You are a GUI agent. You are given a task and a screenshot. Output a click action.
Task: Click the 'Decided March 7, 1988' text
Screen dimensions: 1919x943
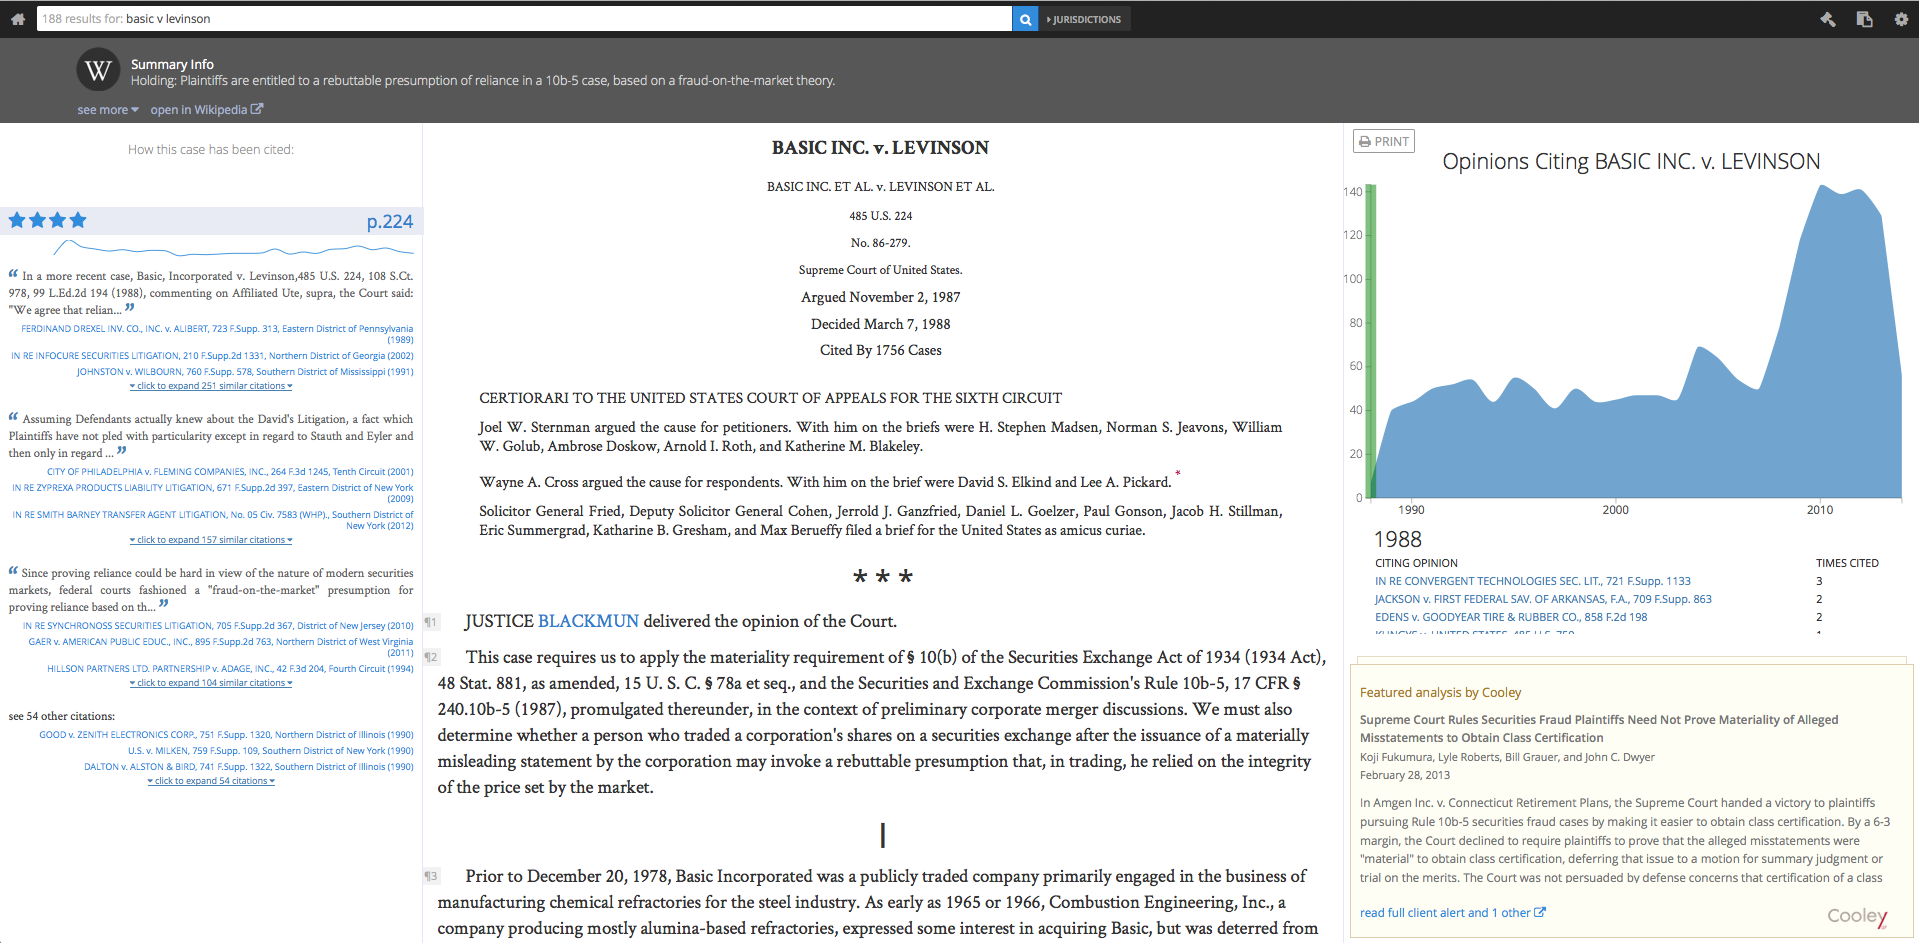coord(881,324)
